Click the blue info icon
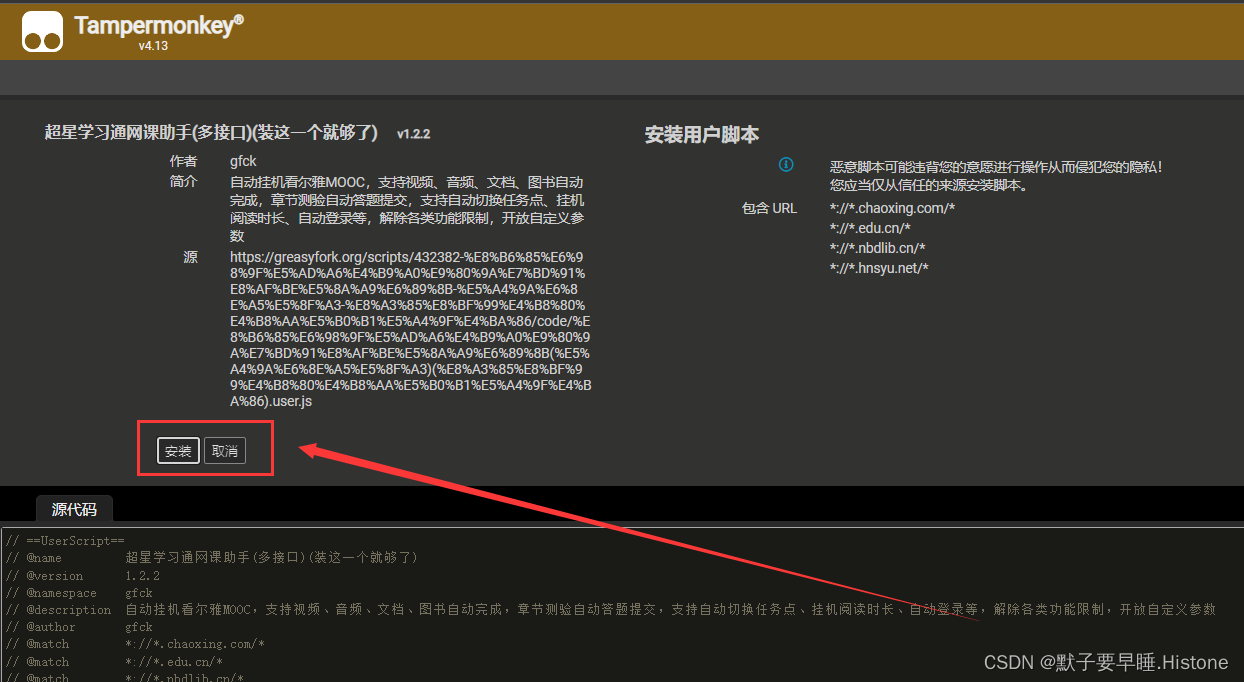Image resolution: width=1244 pixels, height=682 pixels. coord(786,164)
